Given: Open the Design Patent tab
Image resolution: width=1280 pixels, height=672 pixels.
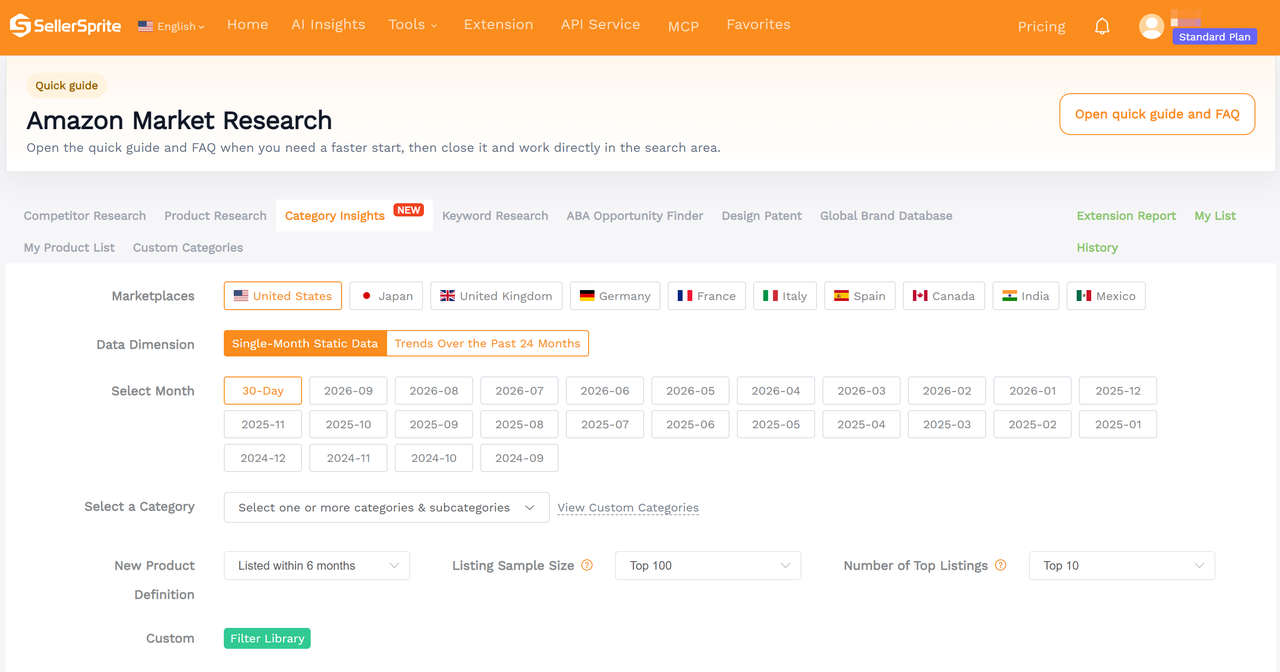Looking at the screenshot, I should click(x=762, y=216).
